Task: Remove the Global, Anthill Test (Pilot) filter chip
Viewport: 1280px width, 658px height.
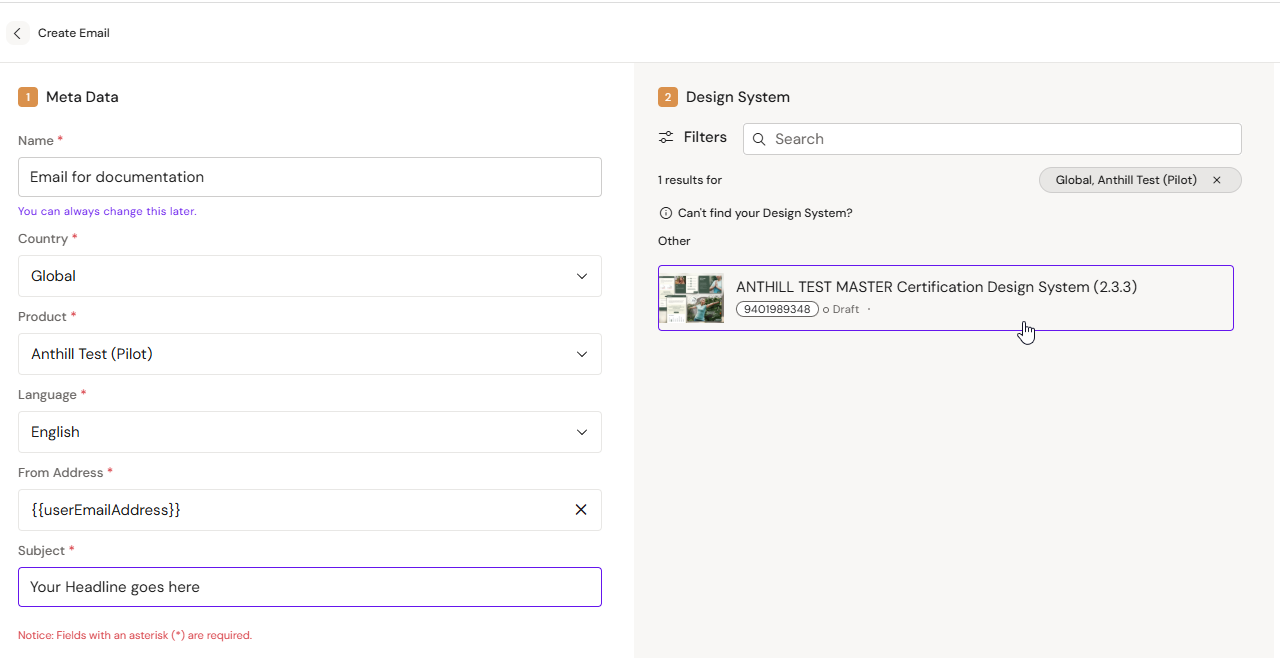Action: point(1217,180)
